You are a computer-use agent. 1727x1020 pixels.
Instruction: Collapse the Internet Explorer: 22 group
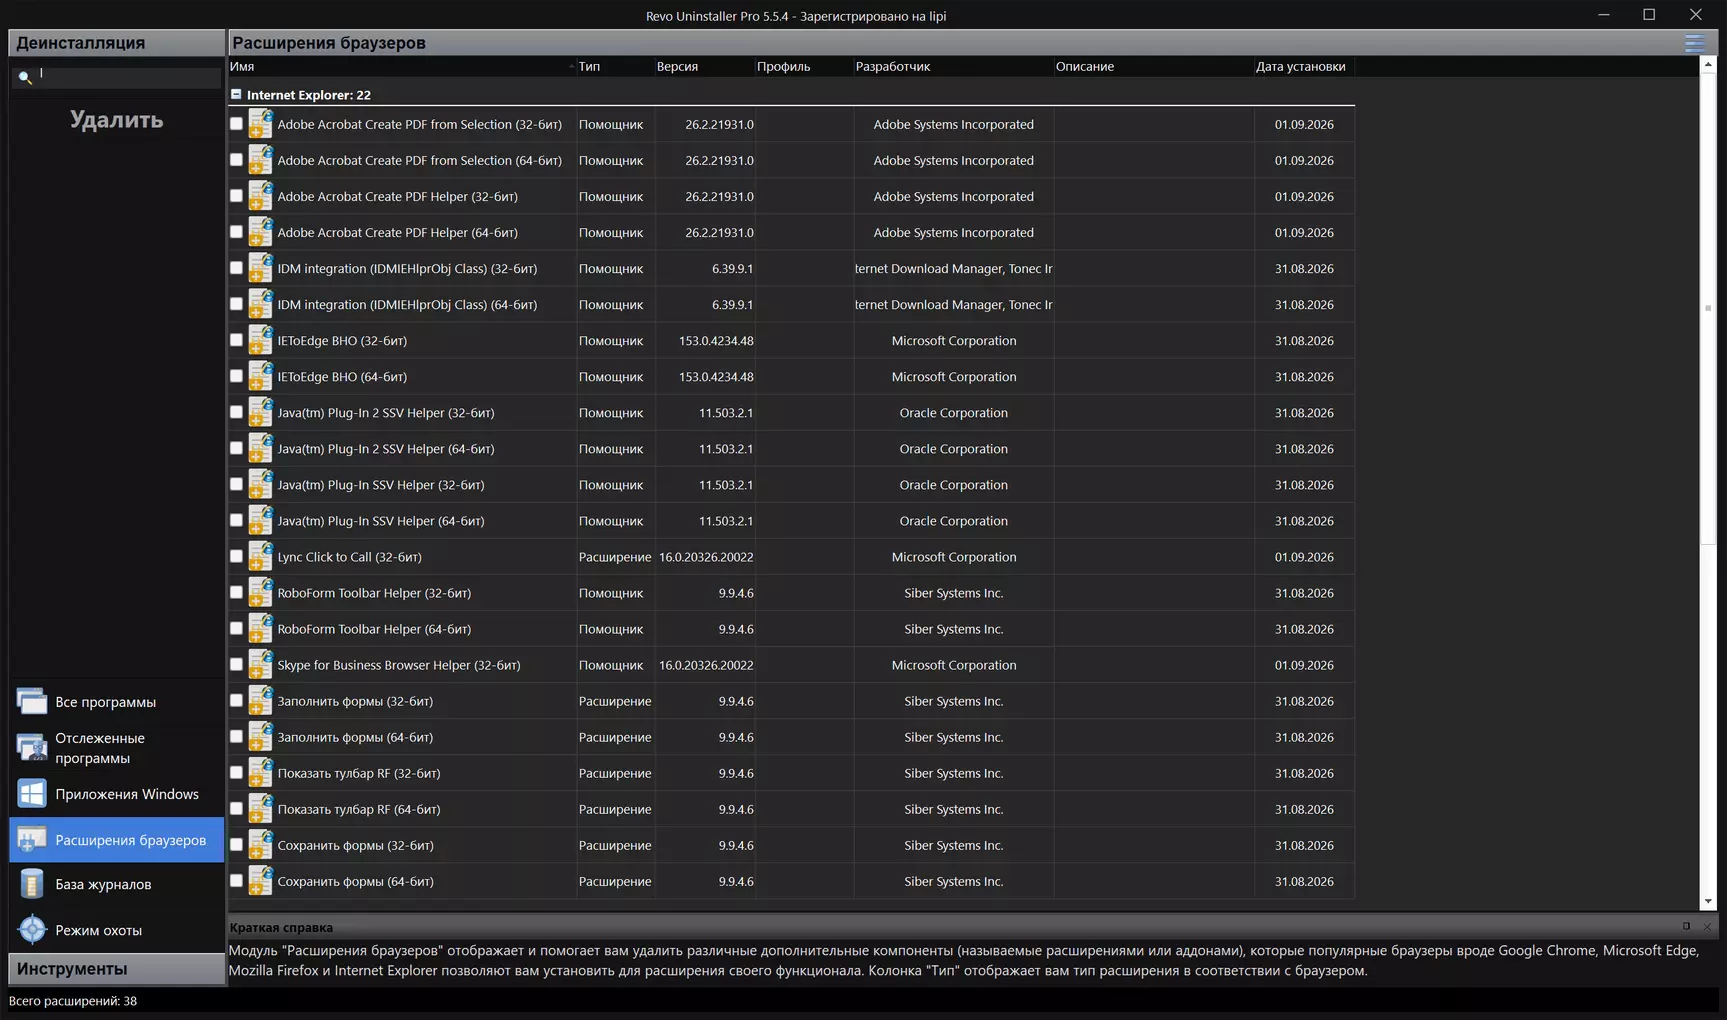236,94
